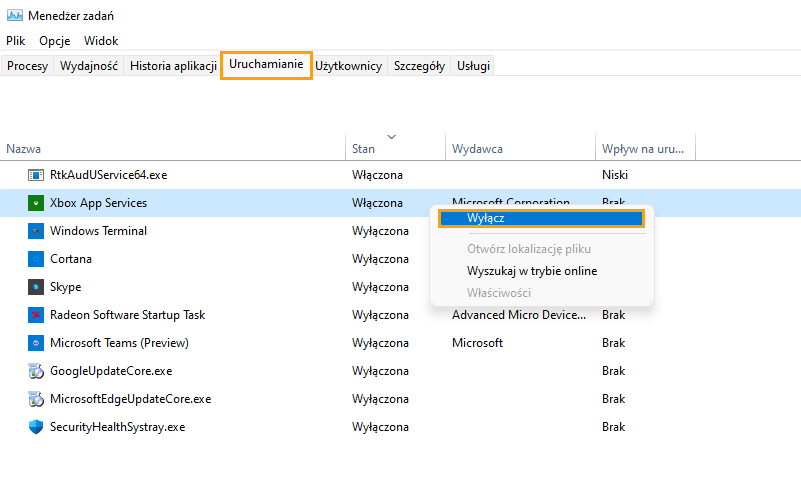This screenshot has height=501, width=801.
Task: Select Wyszukaj w trybie online
Action: pos(532,271)
